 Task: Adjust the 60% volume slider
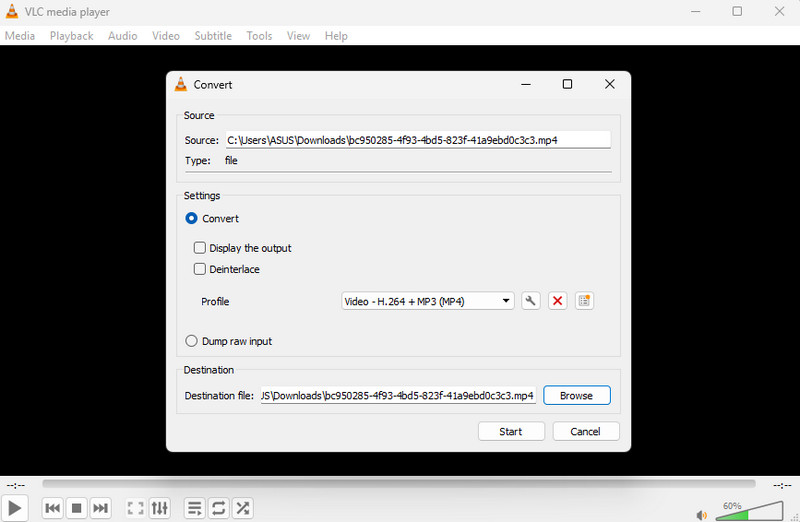click(749, 511)
